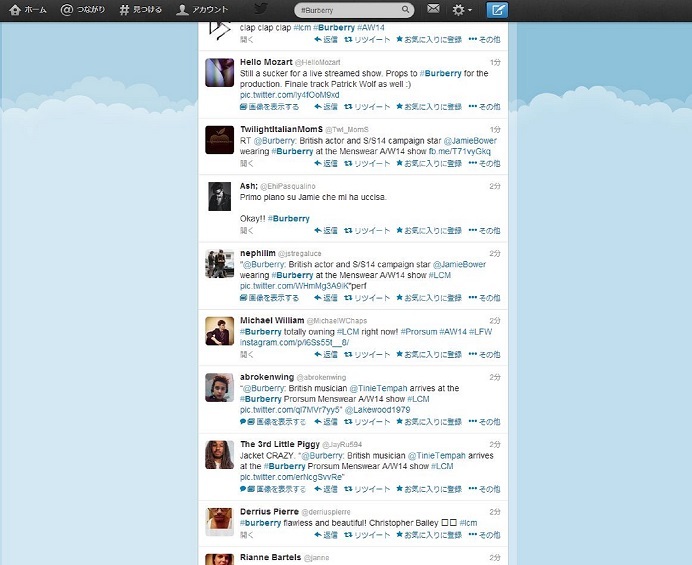Open more options on Hello Mozart's tweet
This screenshot has height=565, width=692.
[x=484, y=107]
